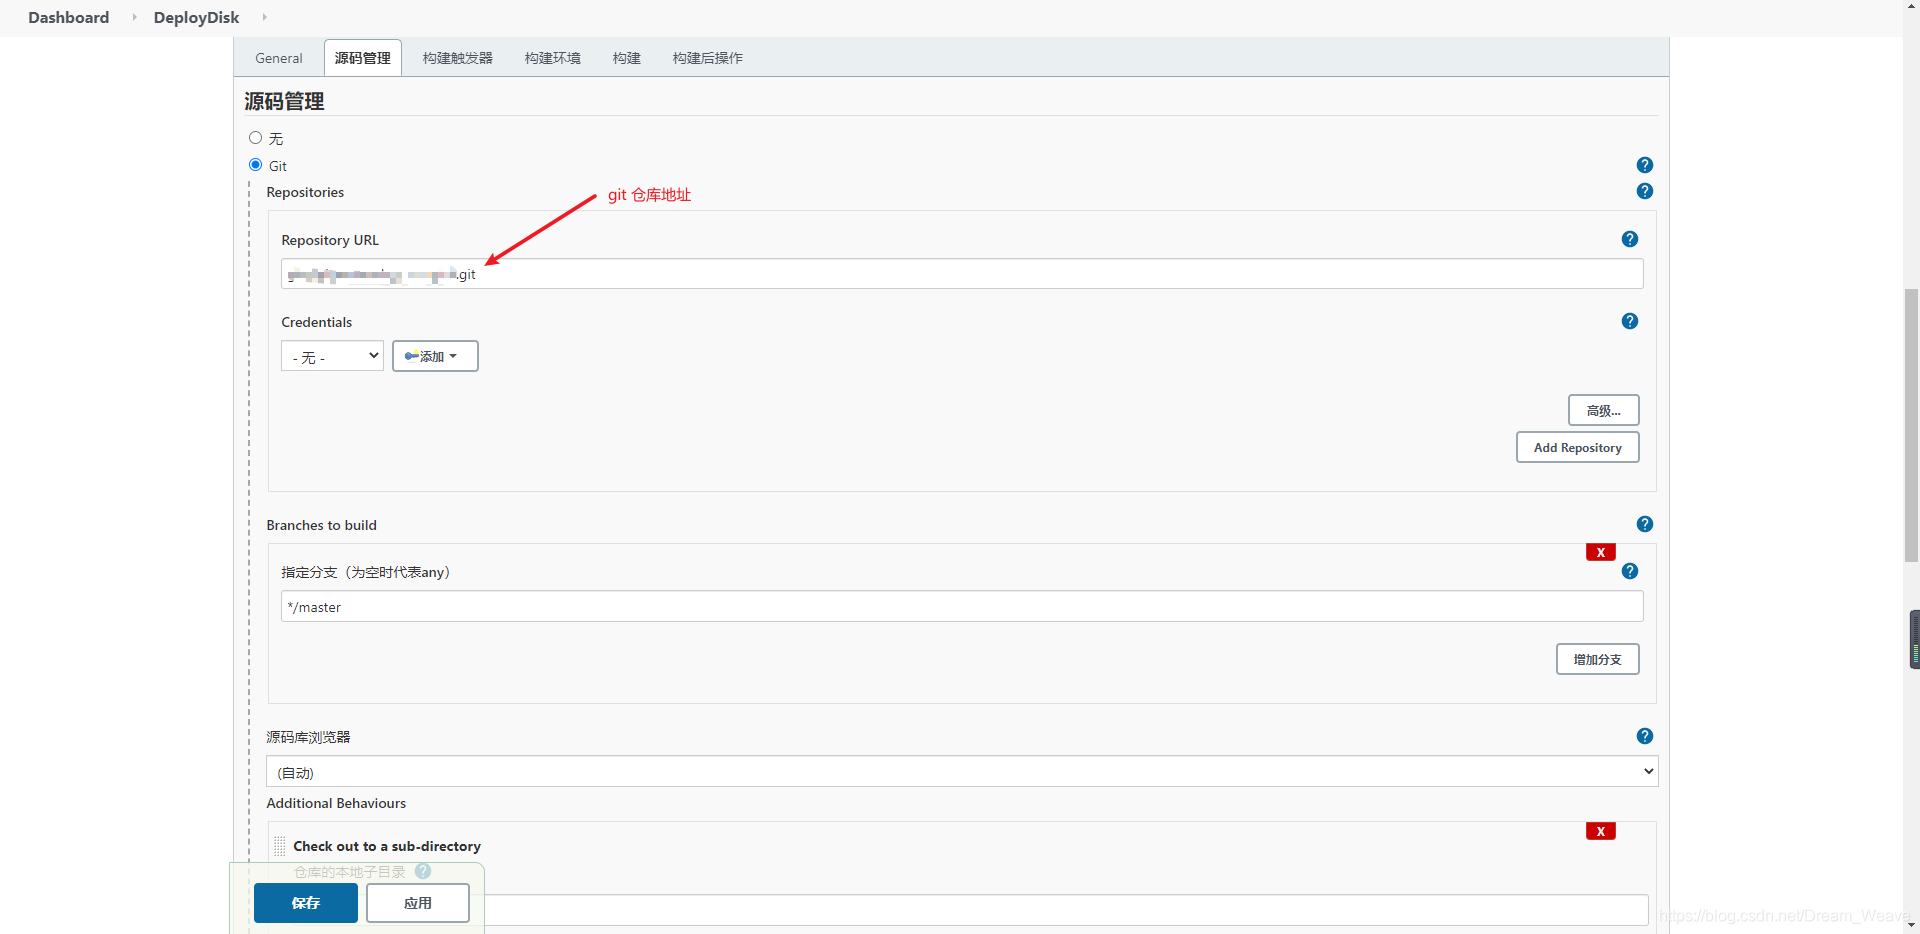Open the Credentials dropdown
Viewport: 1920px width, 934px height.
pos(332,356)
